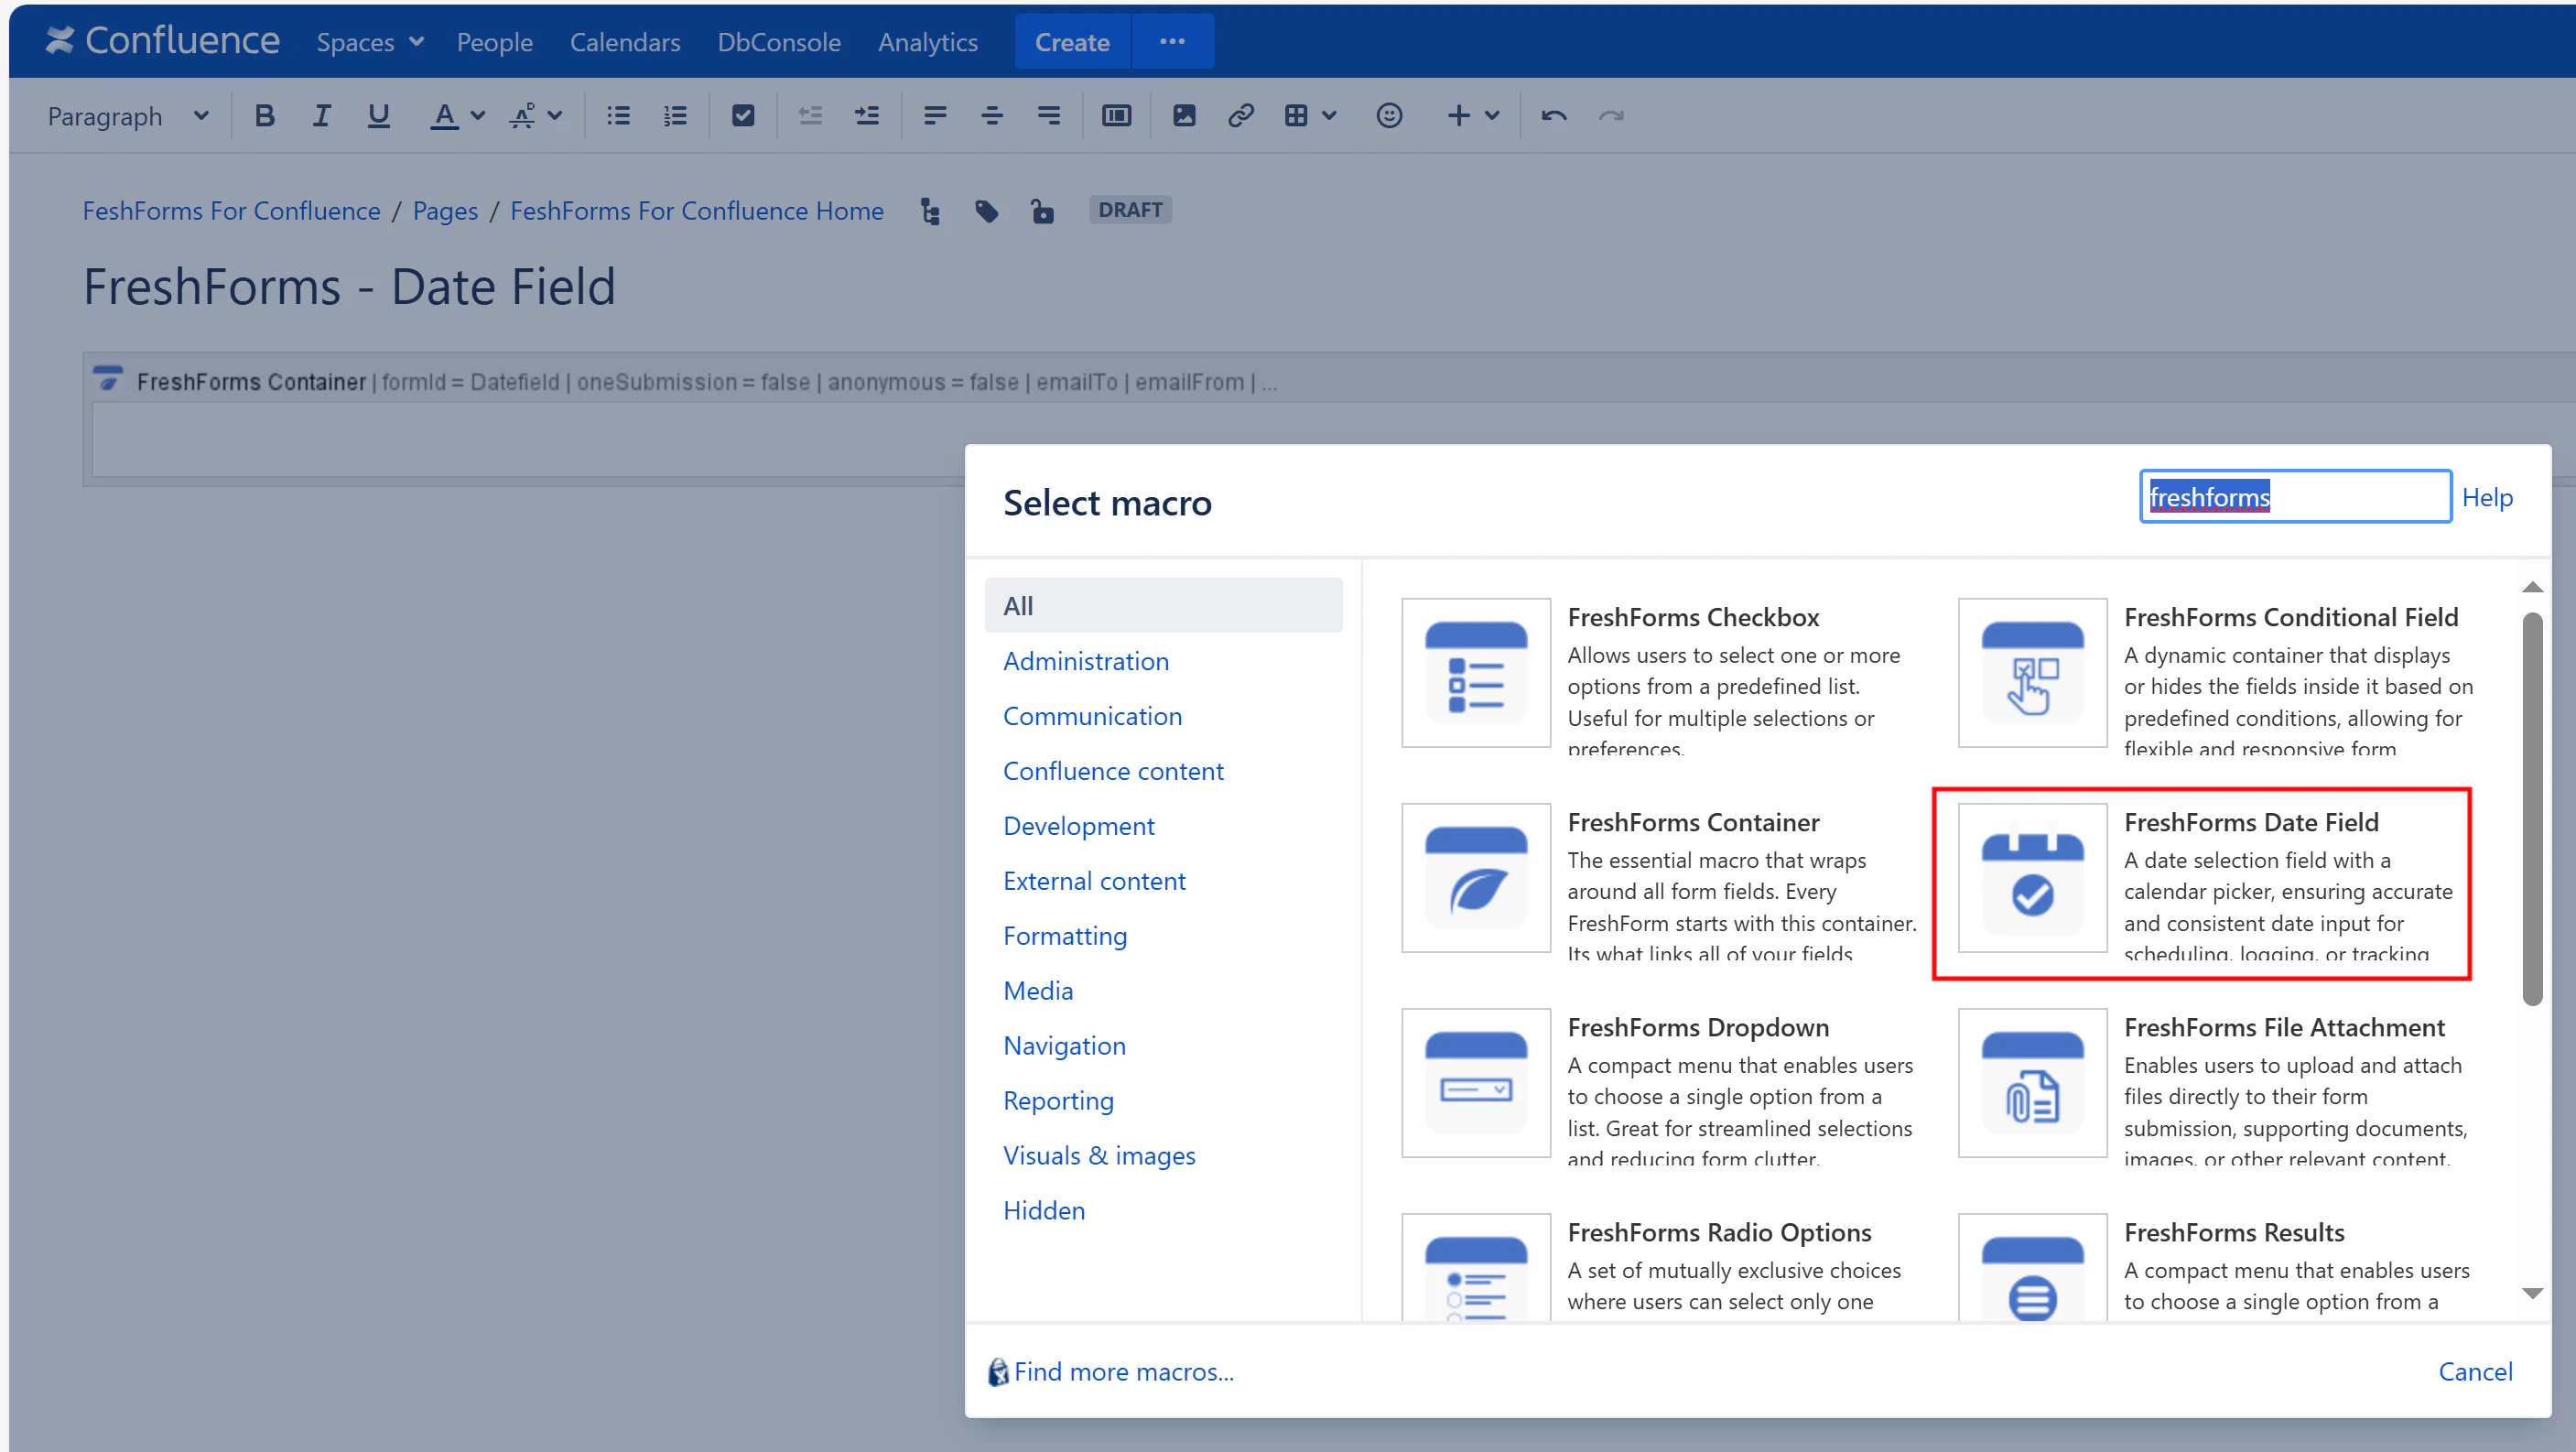Click the Bold formatting icon
Screen dimensions: 2576x1452
pos(264,116)
